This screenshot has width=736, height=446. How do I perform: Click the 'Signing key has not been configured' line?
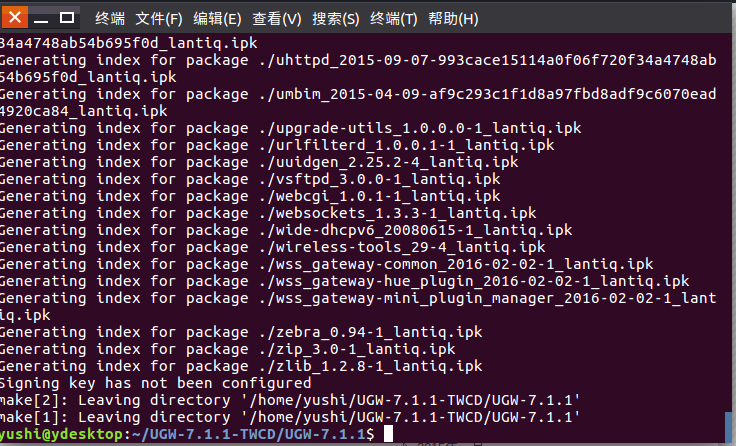[155, 383]
